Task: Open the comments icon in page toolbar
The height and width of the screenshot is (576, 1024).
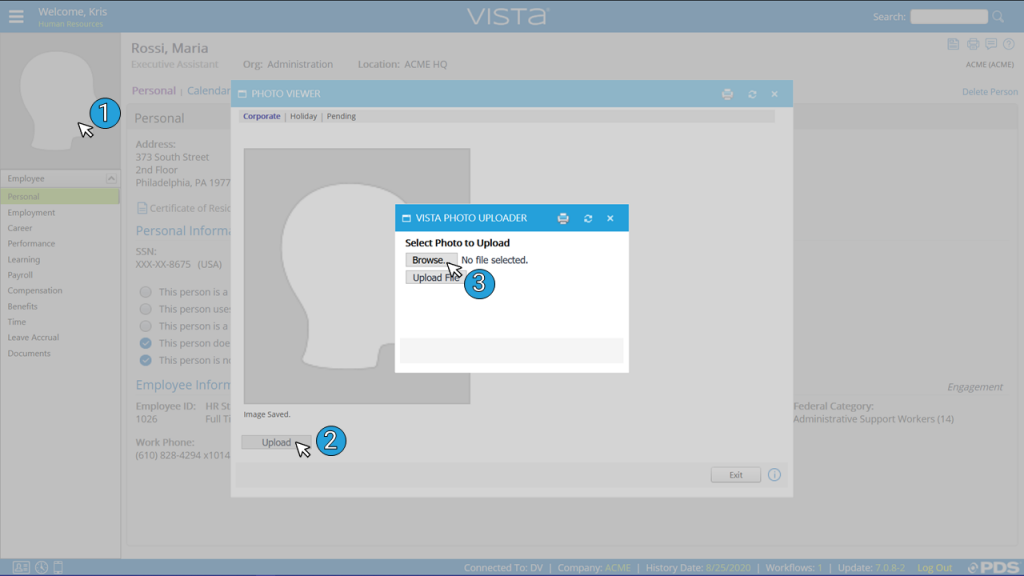Action: point(991,44)
